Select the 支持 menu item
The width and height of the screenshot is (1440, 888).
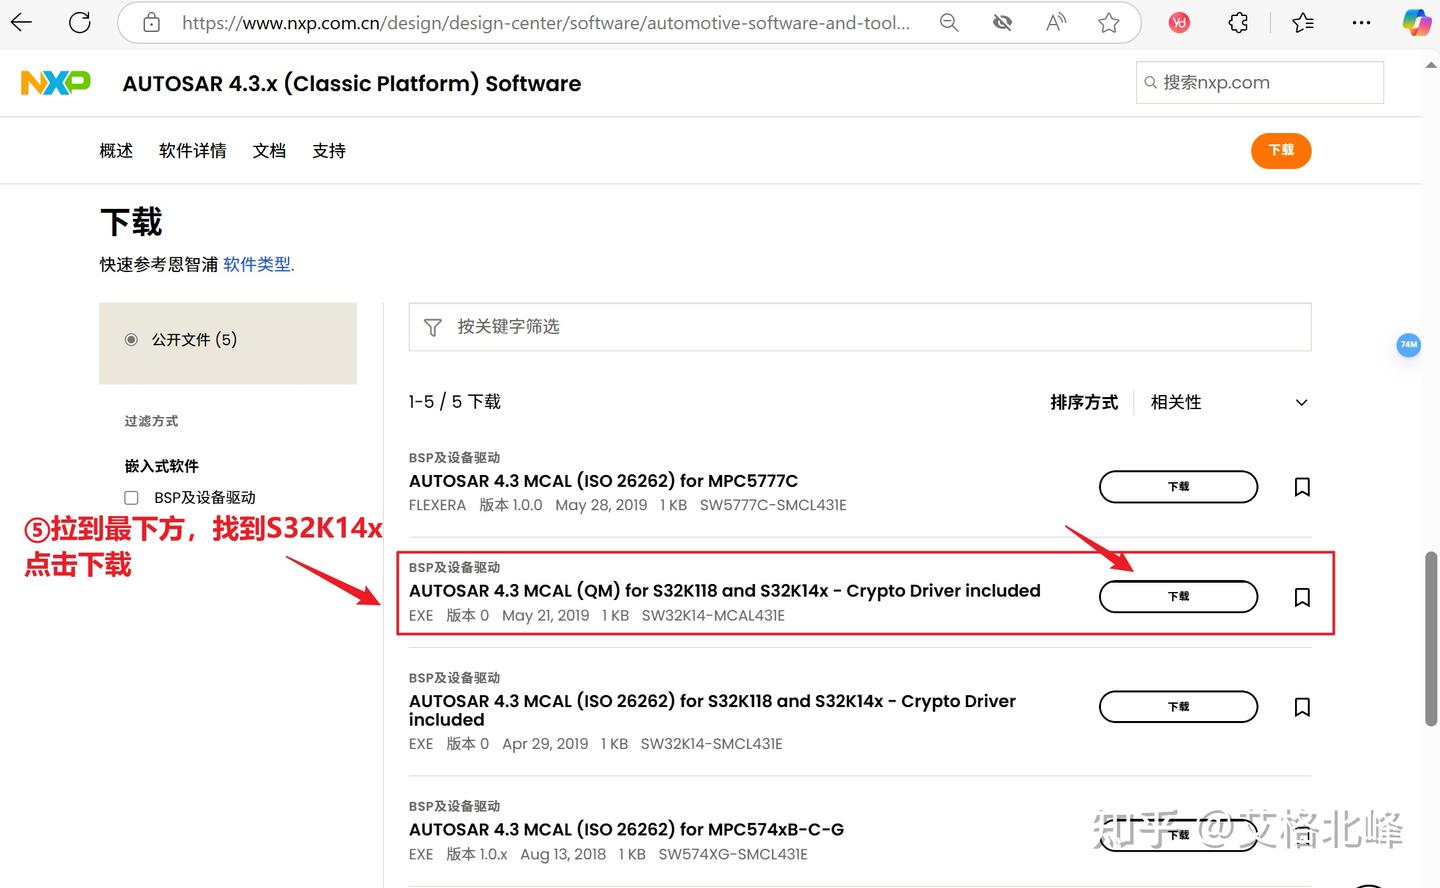(328, 150)
